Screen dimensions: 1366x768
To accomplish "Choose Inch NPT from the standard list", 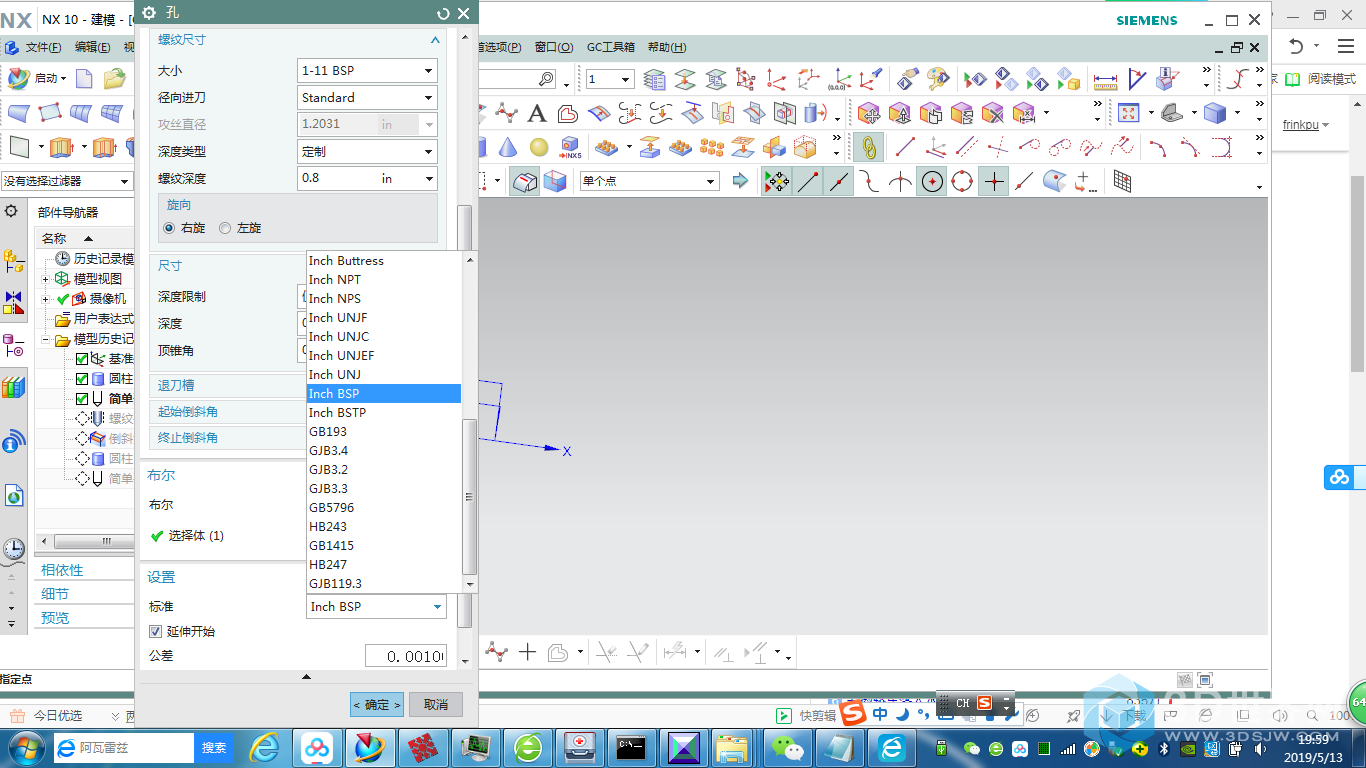I will coord(384,280).
